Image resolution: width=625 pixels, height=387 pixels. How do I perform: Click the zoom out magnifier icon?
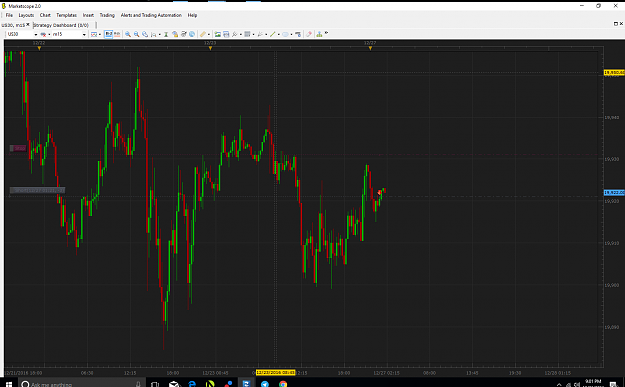tap(136, 34)
